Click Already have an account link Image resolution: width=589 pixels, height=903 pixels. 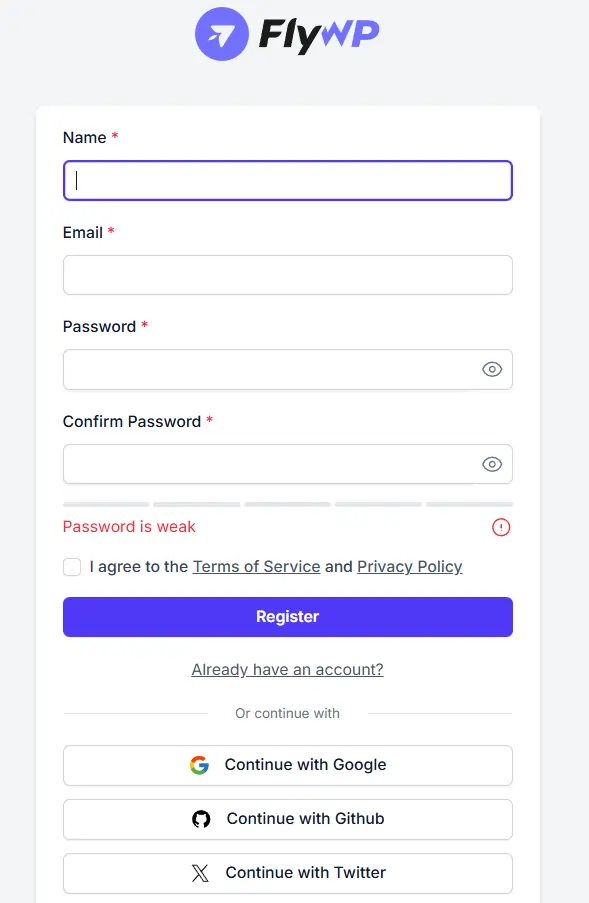287,669
